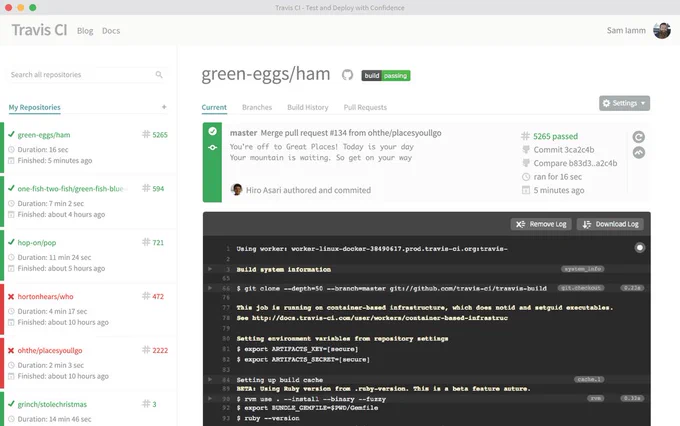
Task: Click the green-eggs/ham page heading
Action: (x=265, y=74)
